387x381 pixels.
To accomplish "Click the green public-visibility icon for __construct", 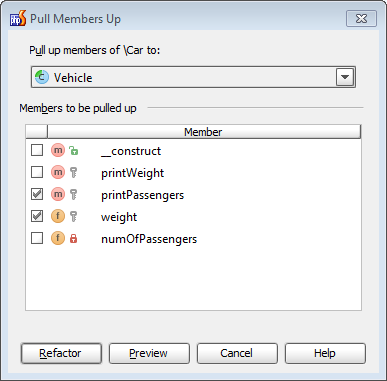I will pyautogui.click(x=73, y=151).
